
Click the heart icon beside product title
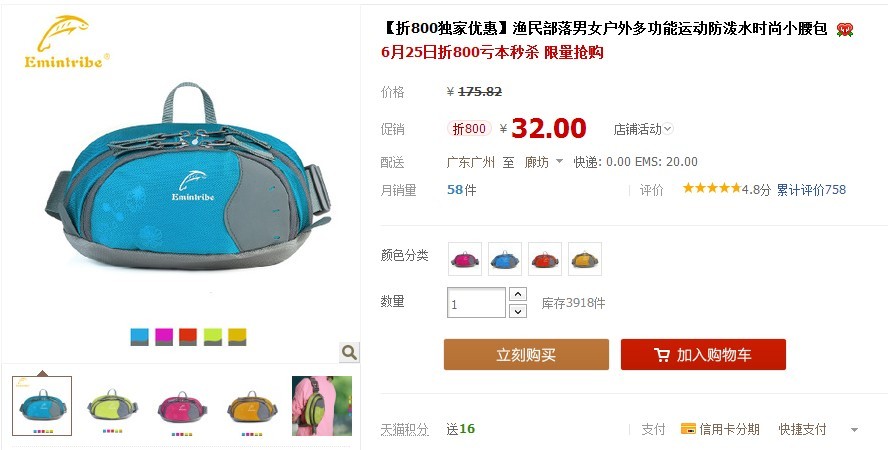(844, 29)
